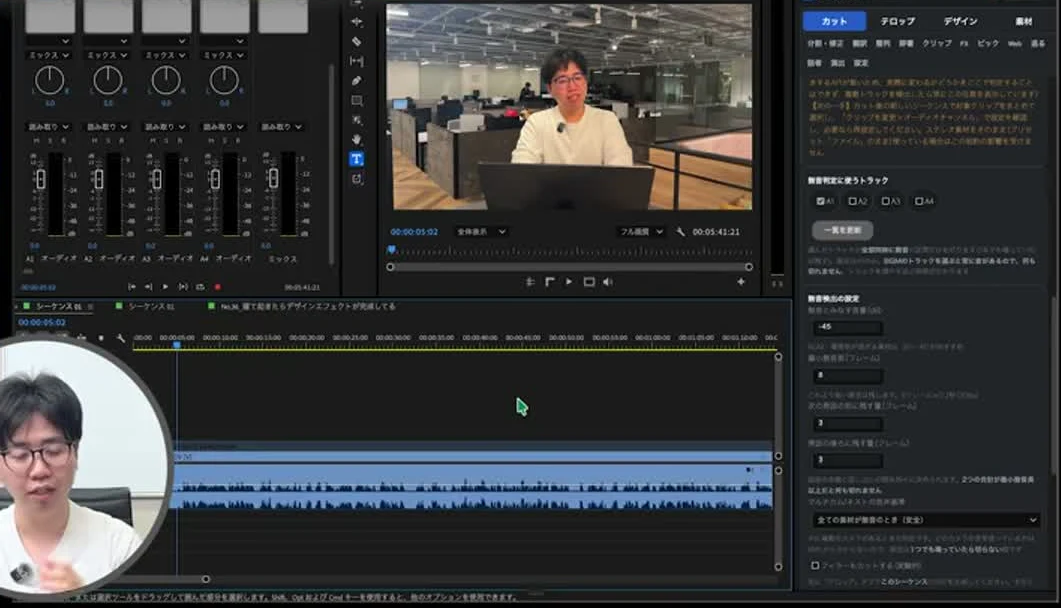Solo the A2 mixer channel

coord(108,140)
